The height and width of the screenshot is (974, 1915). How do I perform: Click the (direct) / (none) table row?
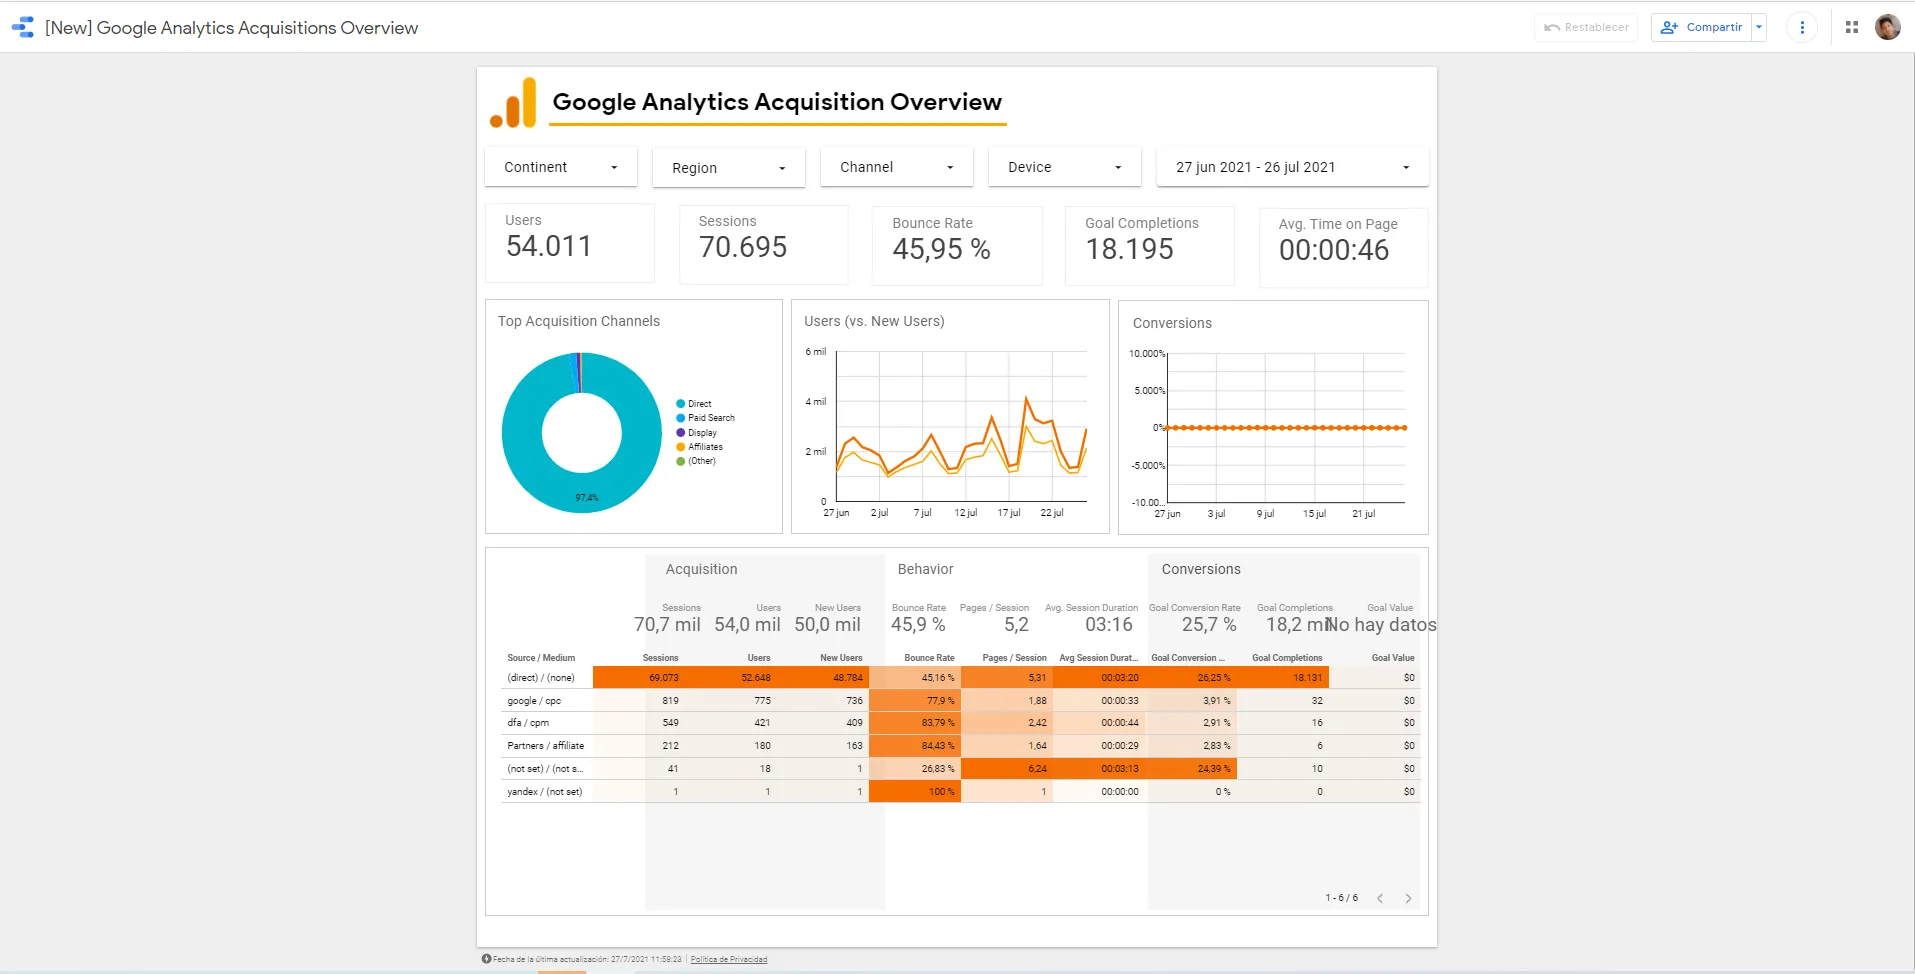pos(960,678)
